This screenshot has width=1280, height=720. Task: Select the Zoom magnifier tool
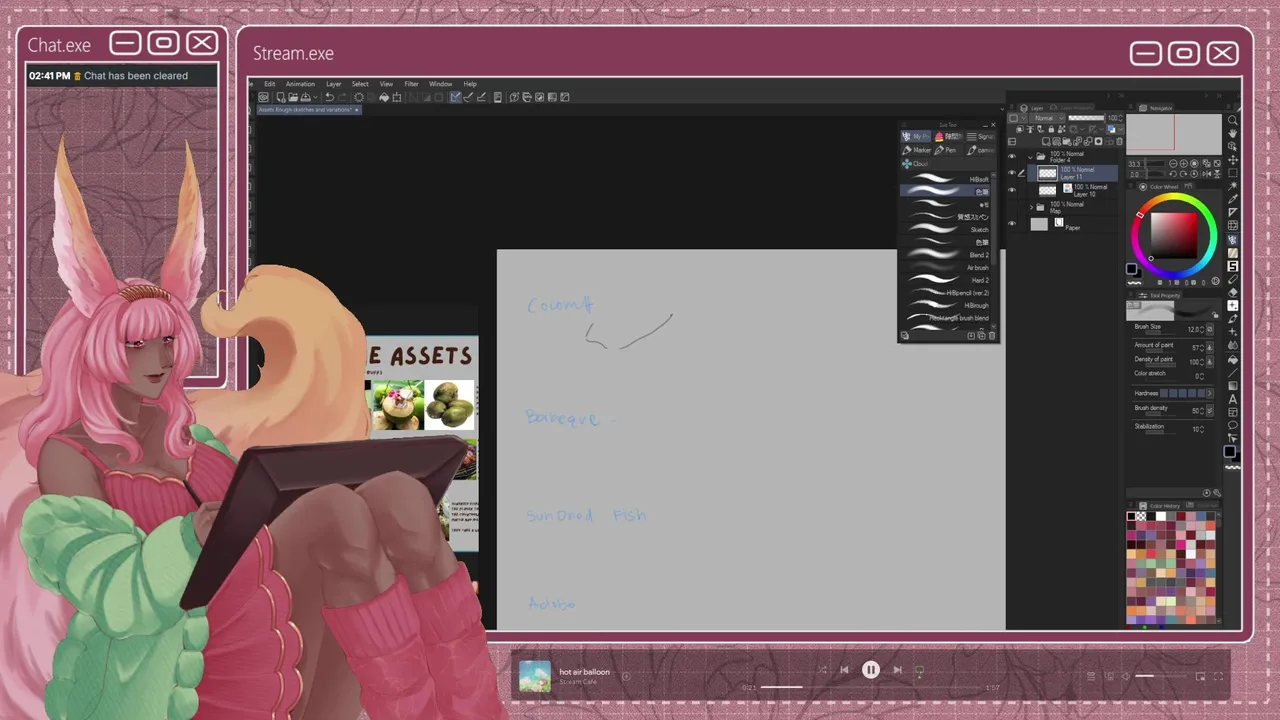(x=1232, y=120)
